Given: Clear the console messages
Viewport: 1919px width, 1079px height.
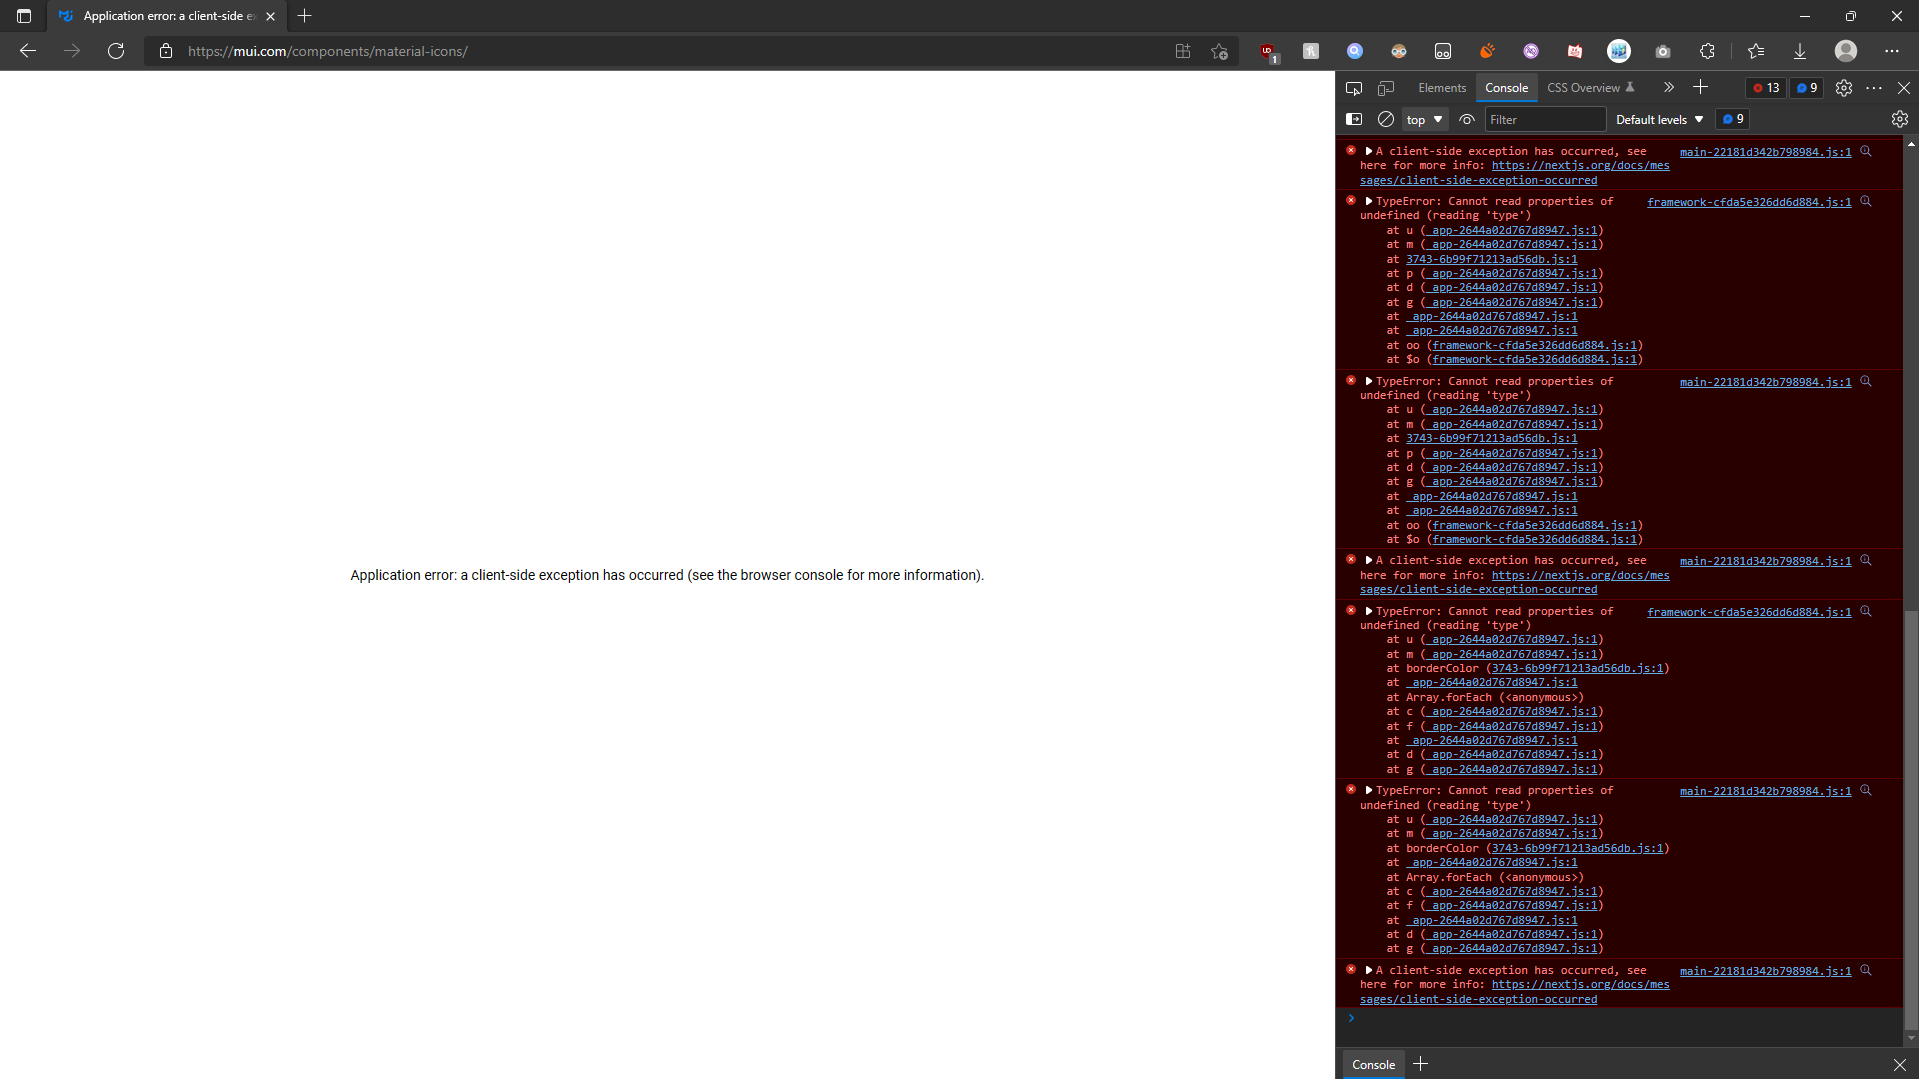Looking at the screenshot, I should pos(1386,119).
